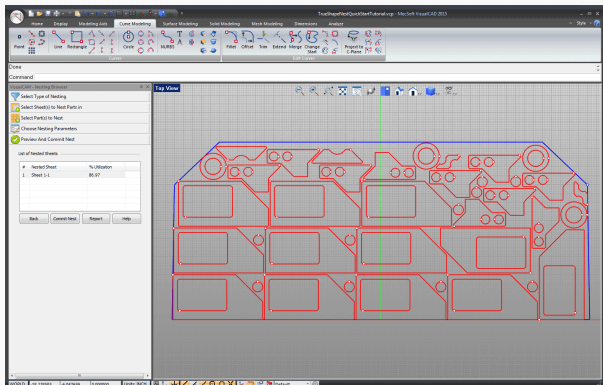
Task: Open the Modeling Aids ribbon tab
Action: point(93,24)
